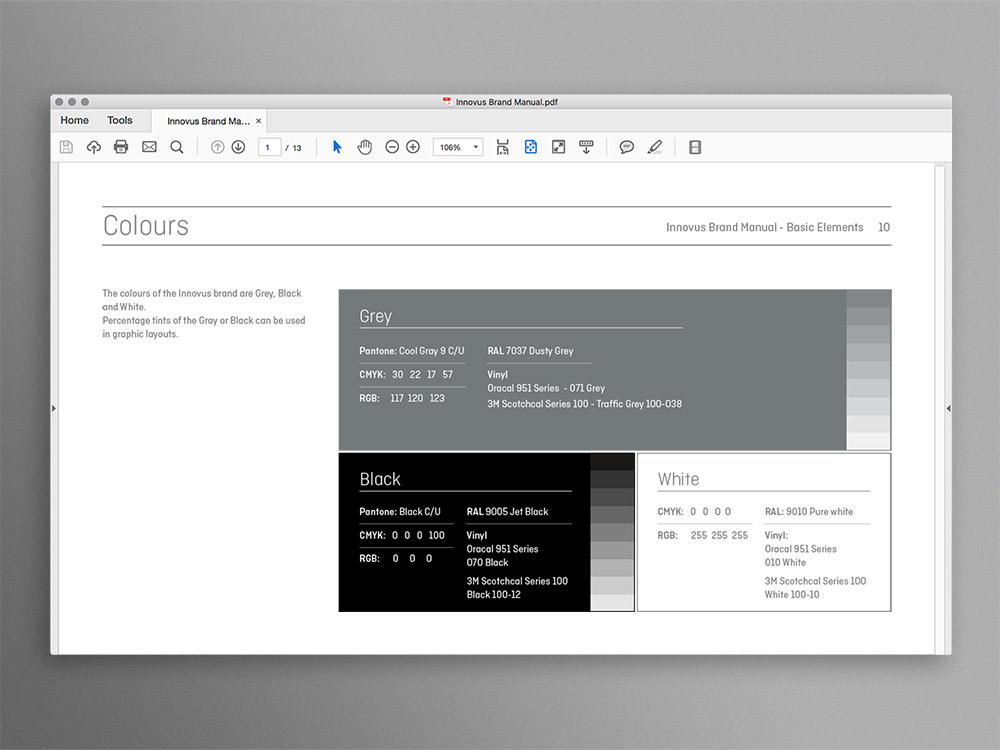This screenshot has height=750, width=1000.
Task: Click 'RGB: 255 255 255' values
Action: pos(703,535)
